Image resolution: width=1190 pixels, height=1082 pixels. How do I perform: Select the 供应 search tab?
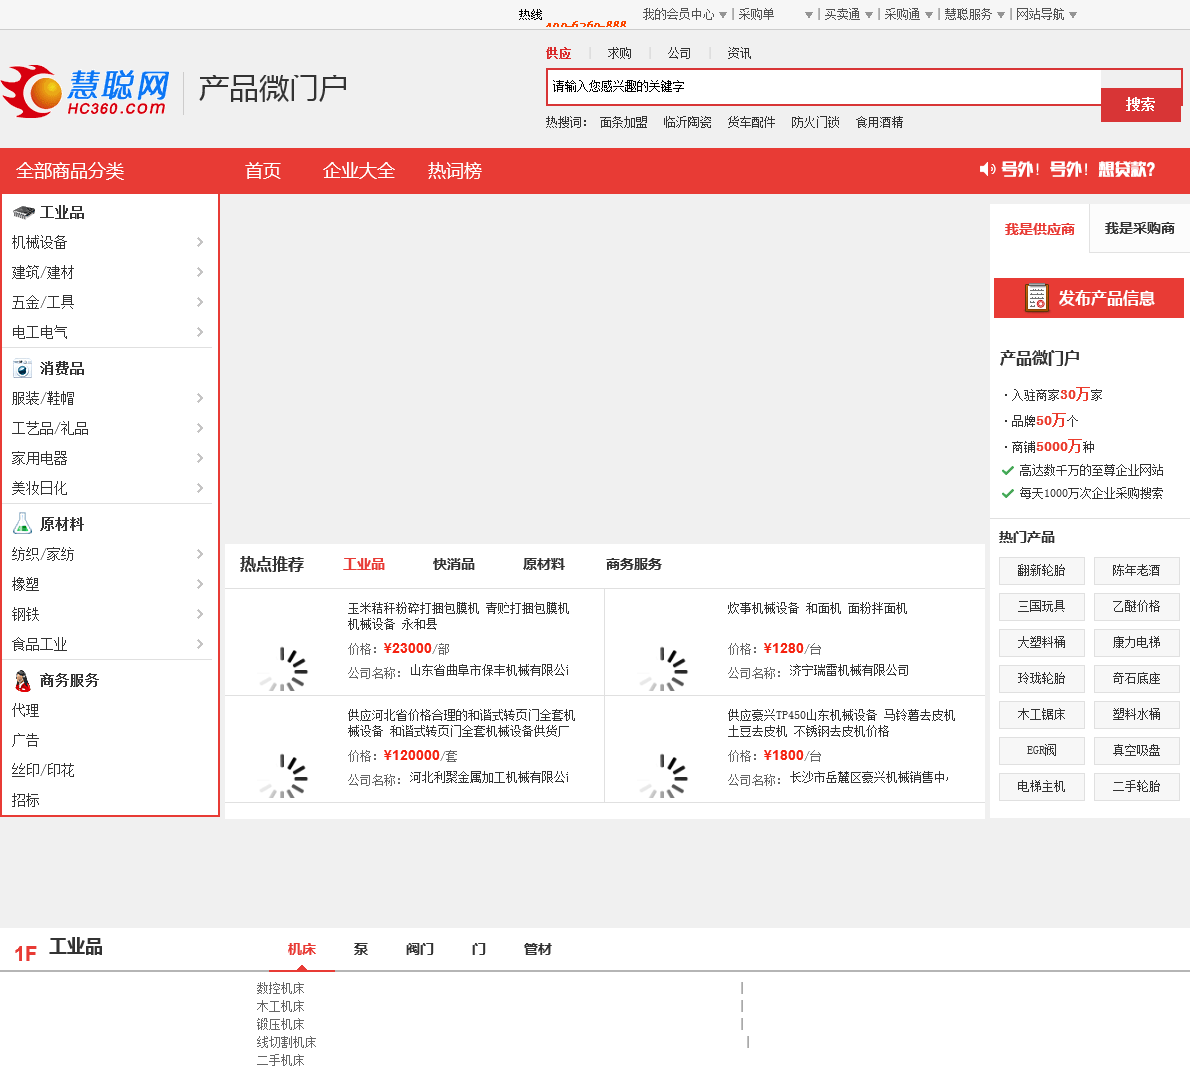[x=558, y=53]
